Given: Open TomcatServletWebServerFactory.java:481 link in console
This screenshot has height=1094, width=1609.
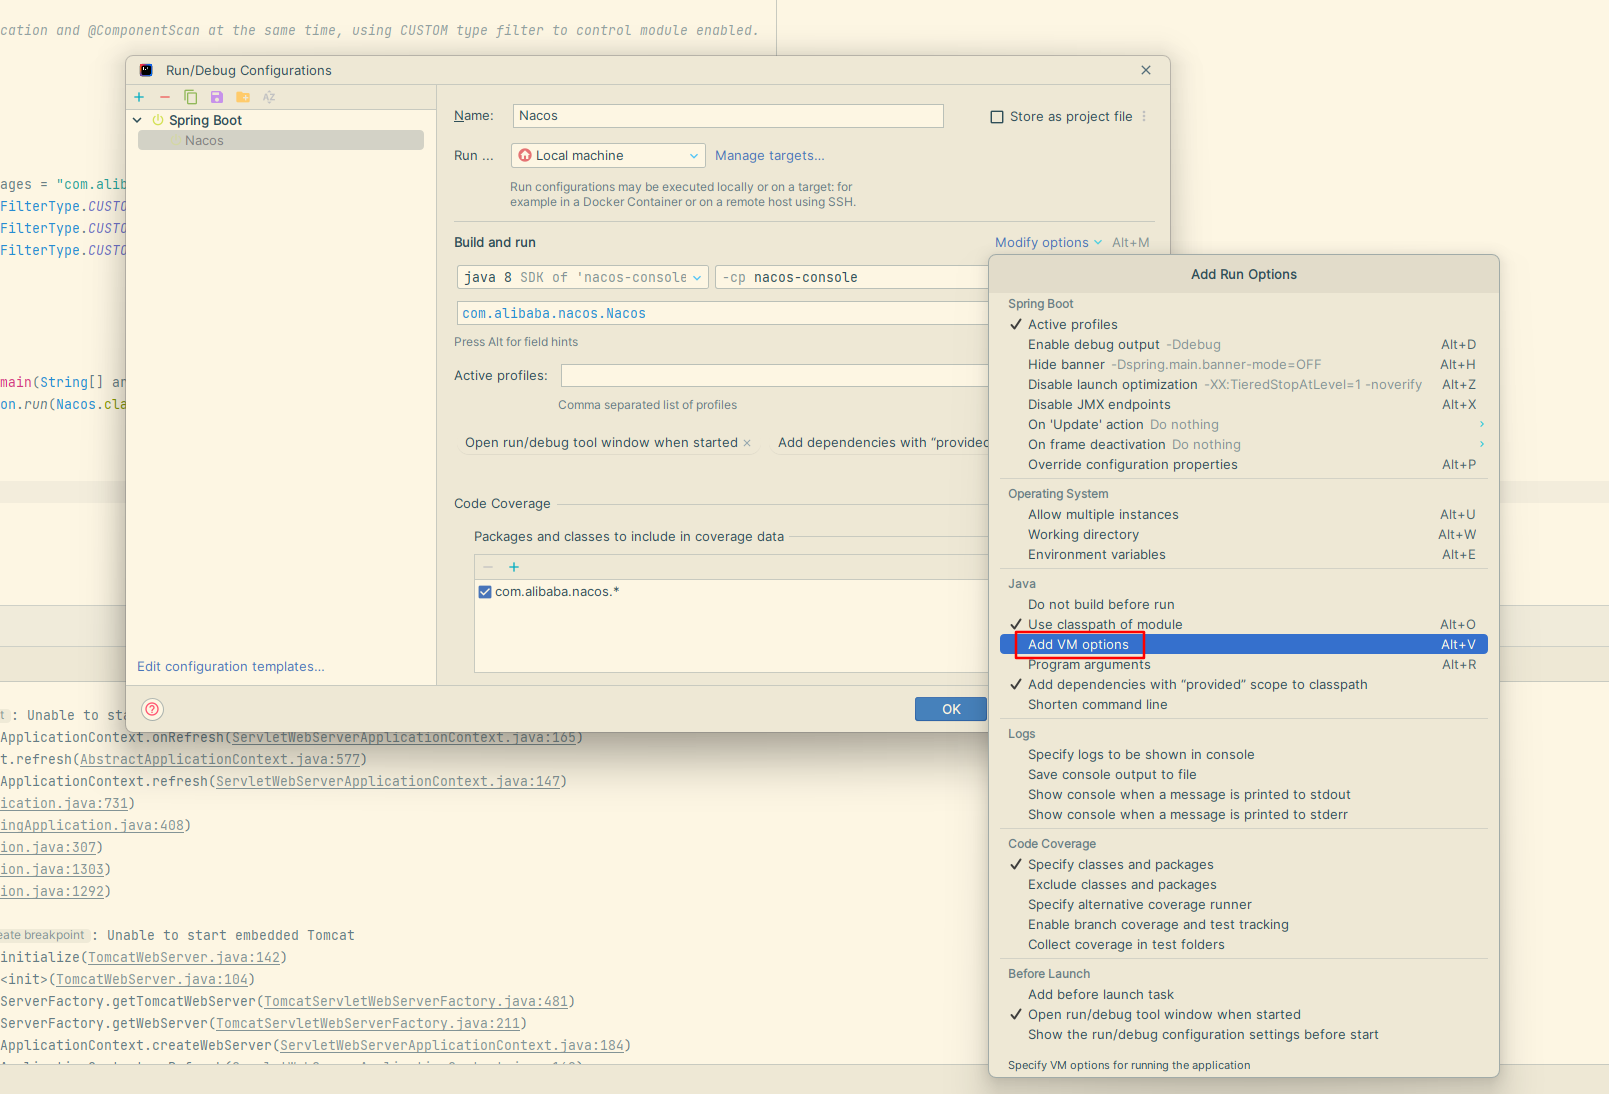Looking at the screenshot, I should pyautogui.click(x=416, y=1001).
